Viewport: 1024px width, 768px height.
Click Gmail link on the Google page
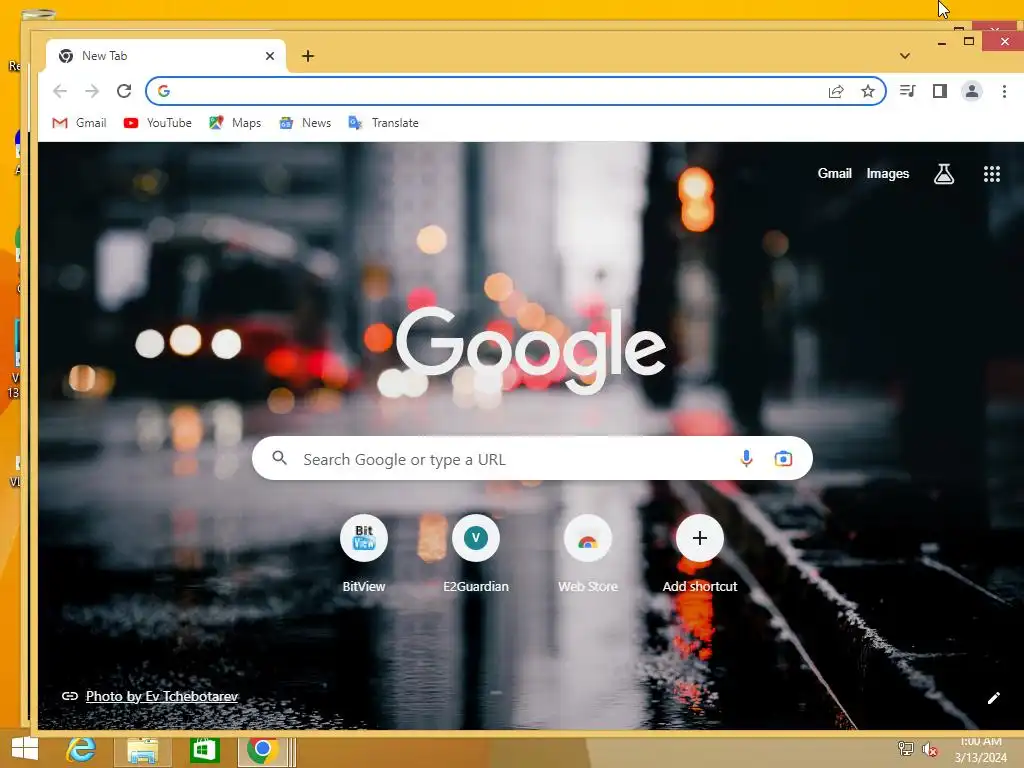click(x=835, y=174)
